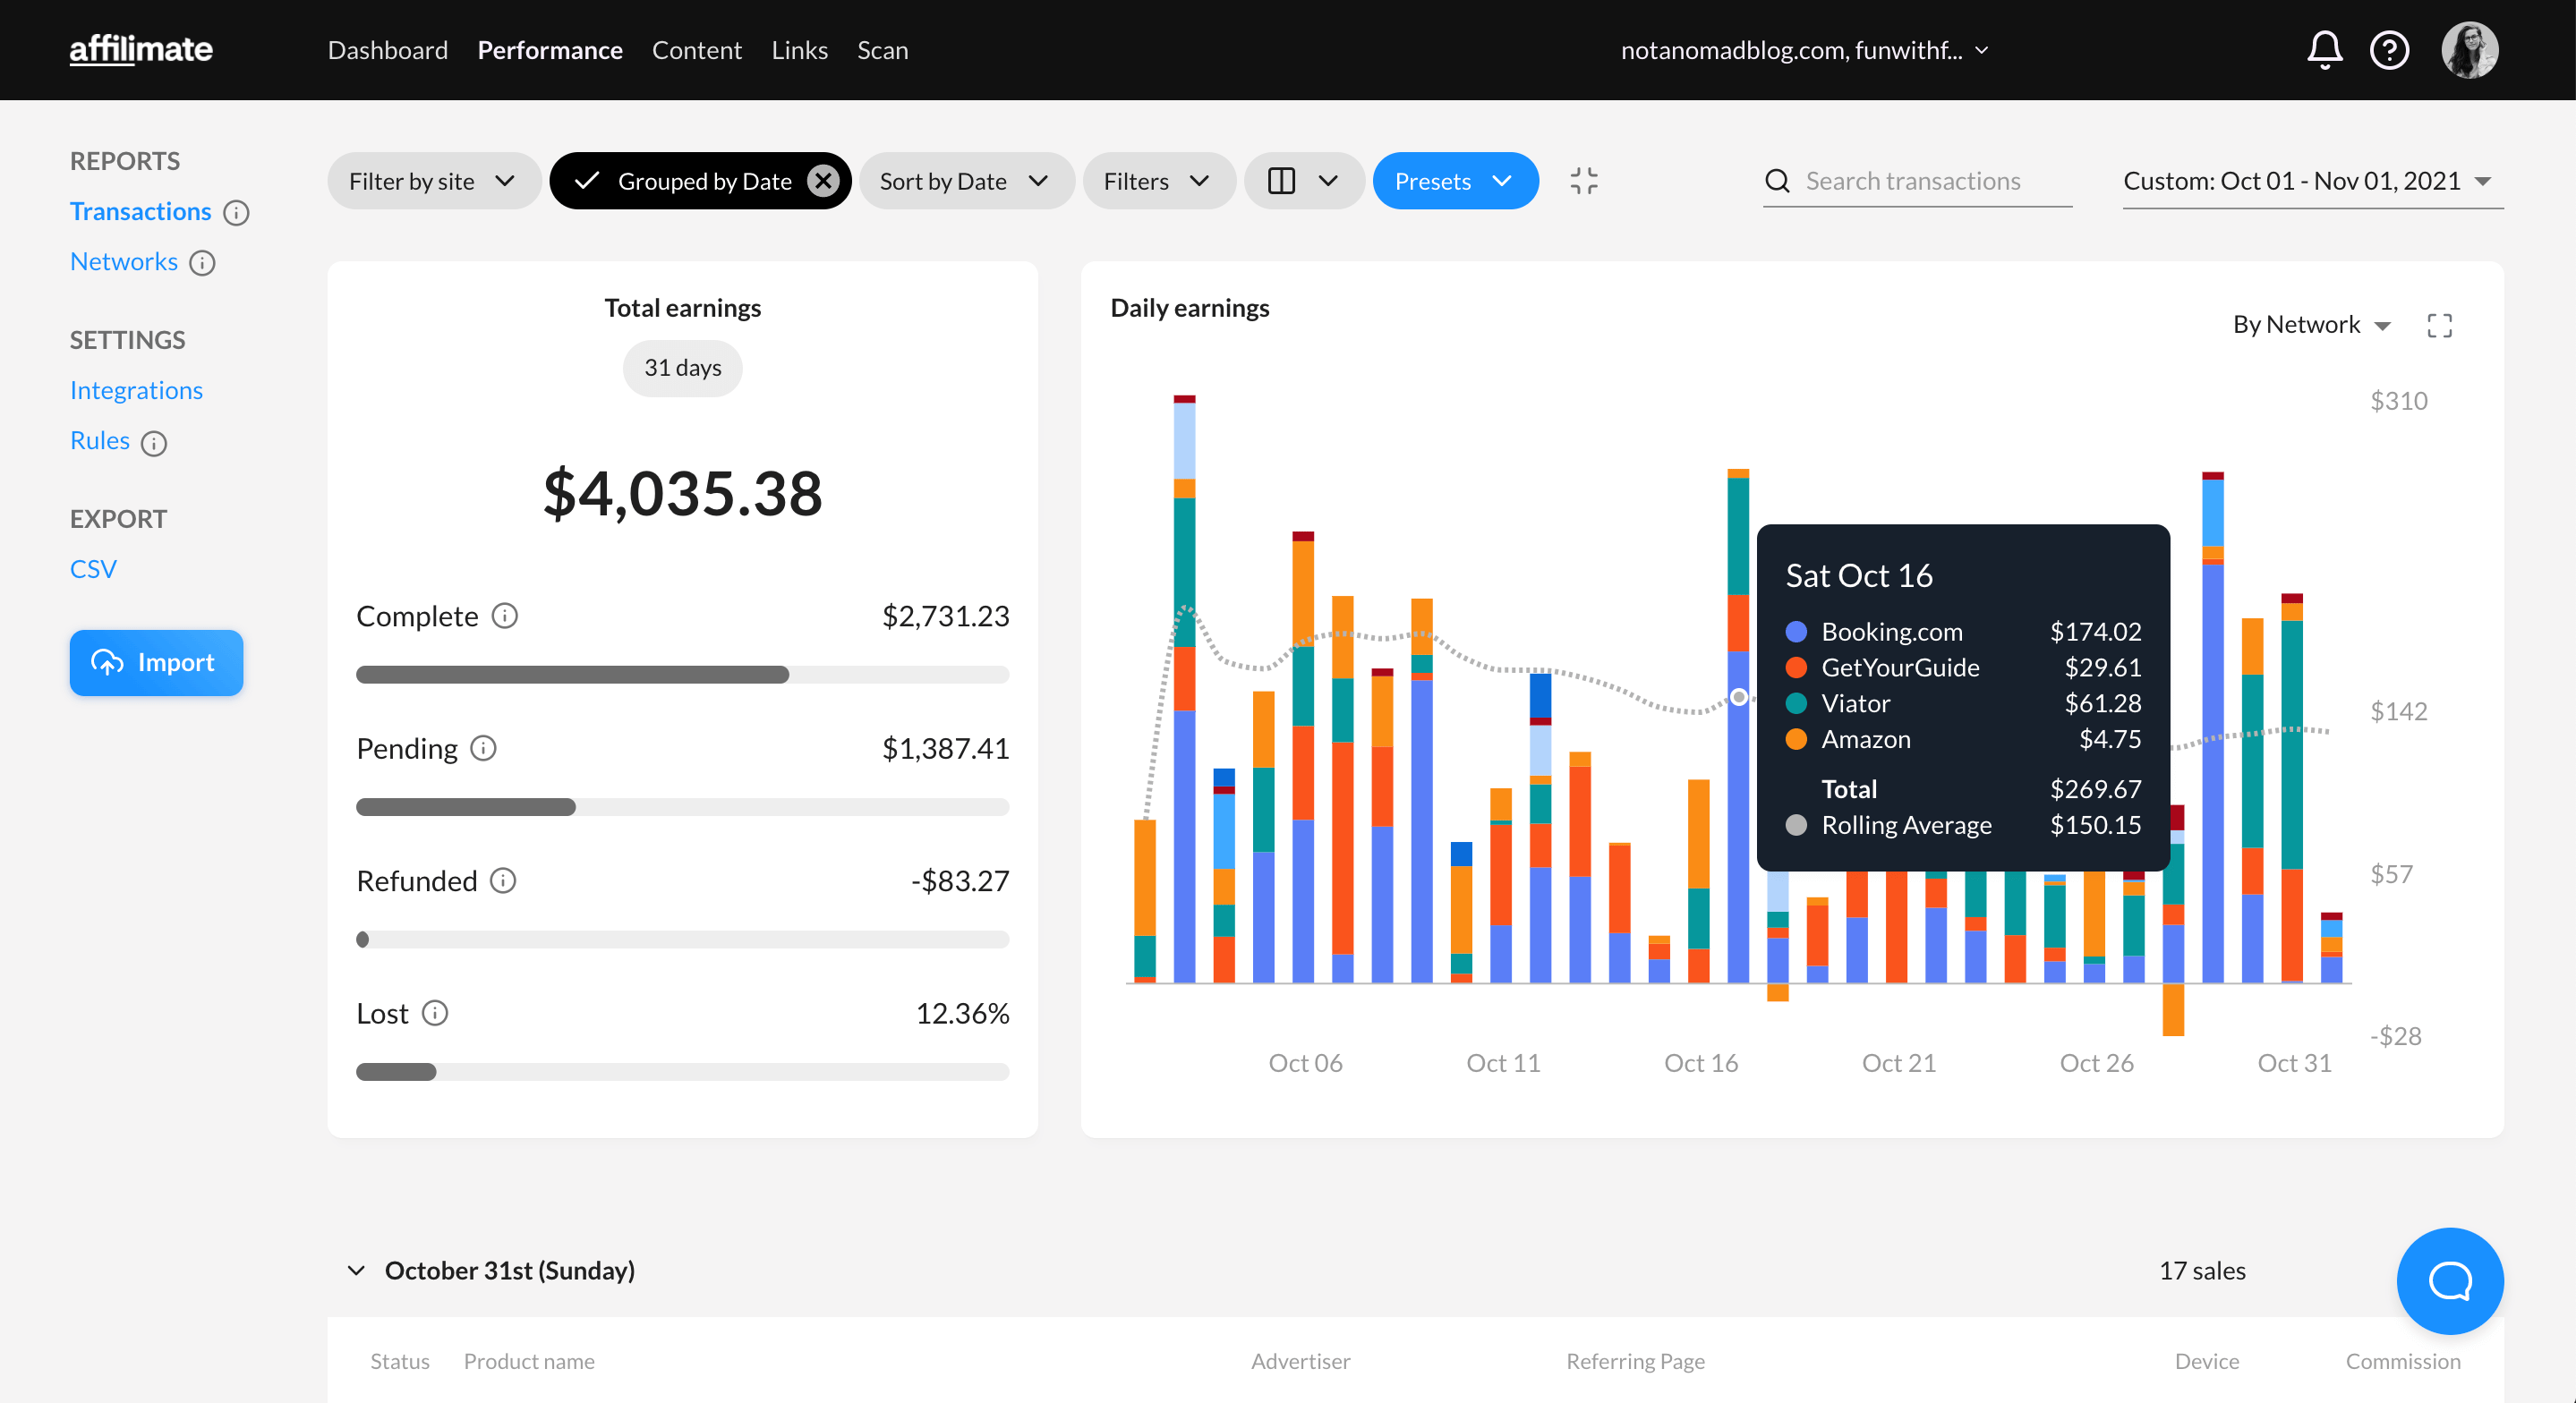Click the Status column header

(399, 1361)
